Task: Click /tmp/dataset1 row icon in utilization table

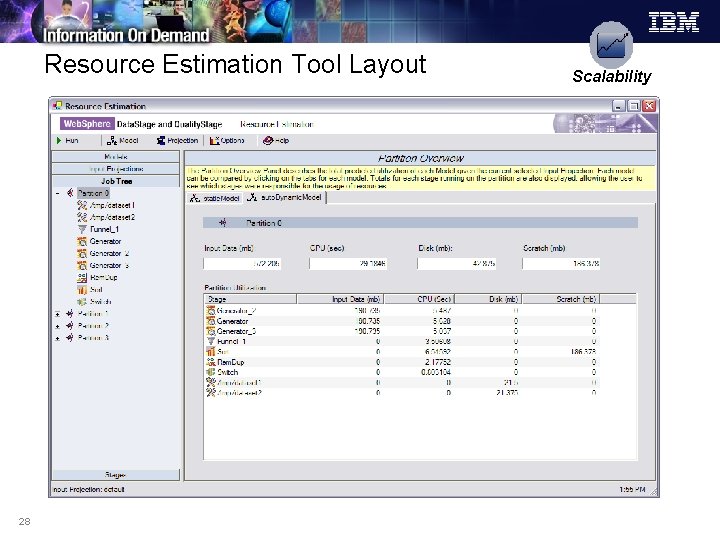Action: (x=211, y=382)
